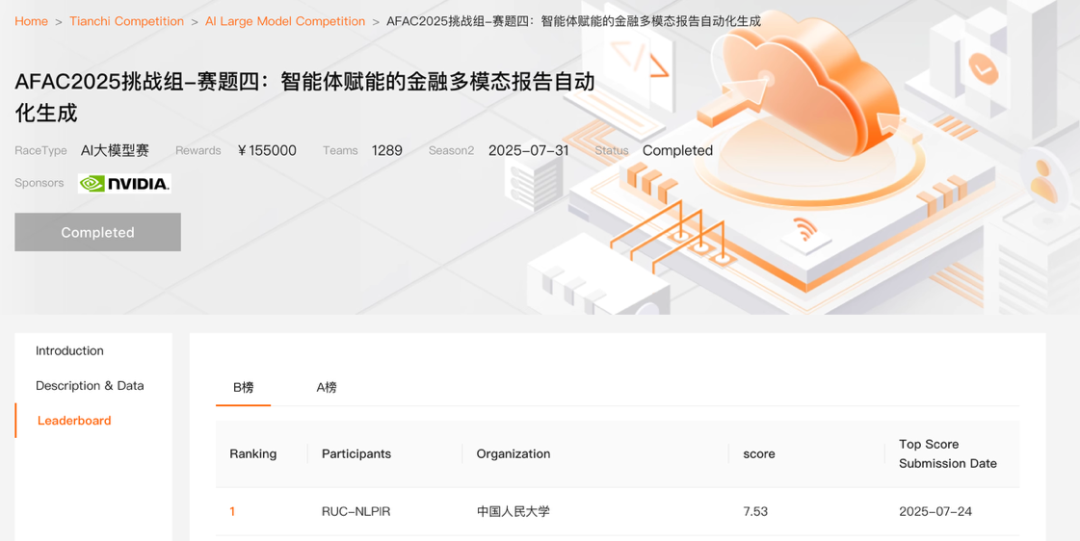This screenshot has height=541, width=1080.
Task: Switch to the A榜 tab
Action: pos(327,387)
